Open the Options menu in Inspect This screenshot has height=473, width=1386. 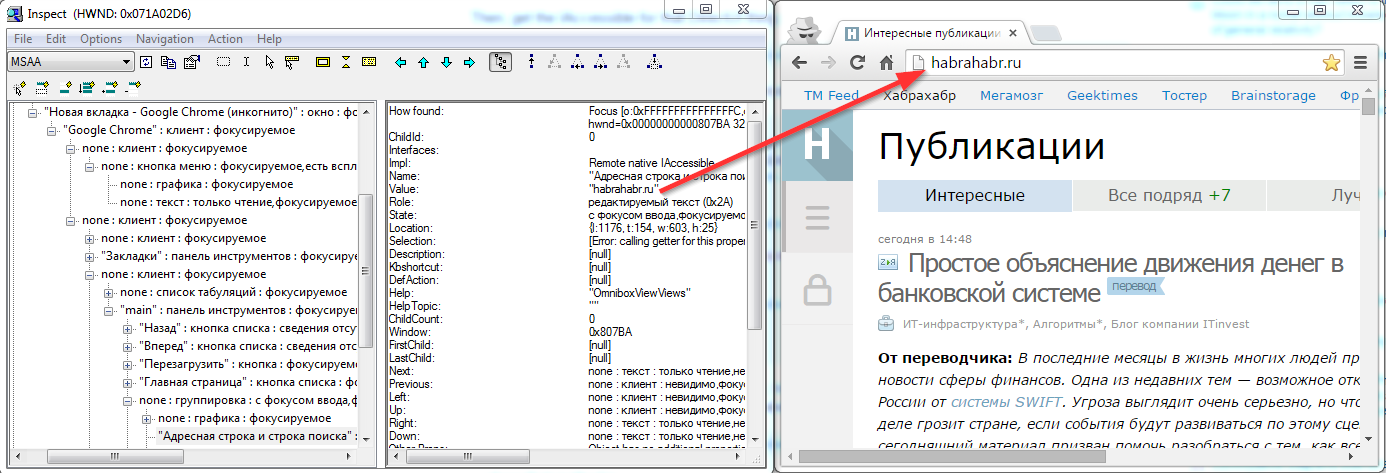[x=101, y=39]
